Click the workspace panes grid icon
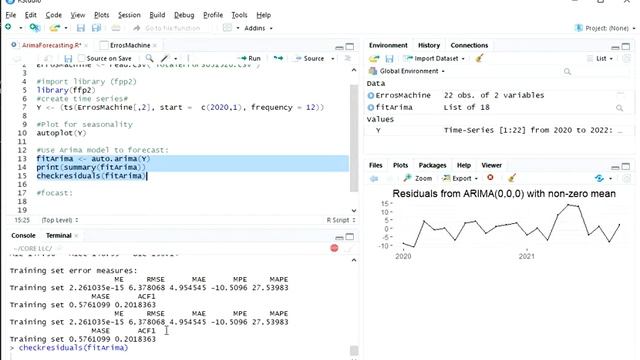Image resolution: width=640 pixels, height=360 pixels. click(x=227, y=28)
